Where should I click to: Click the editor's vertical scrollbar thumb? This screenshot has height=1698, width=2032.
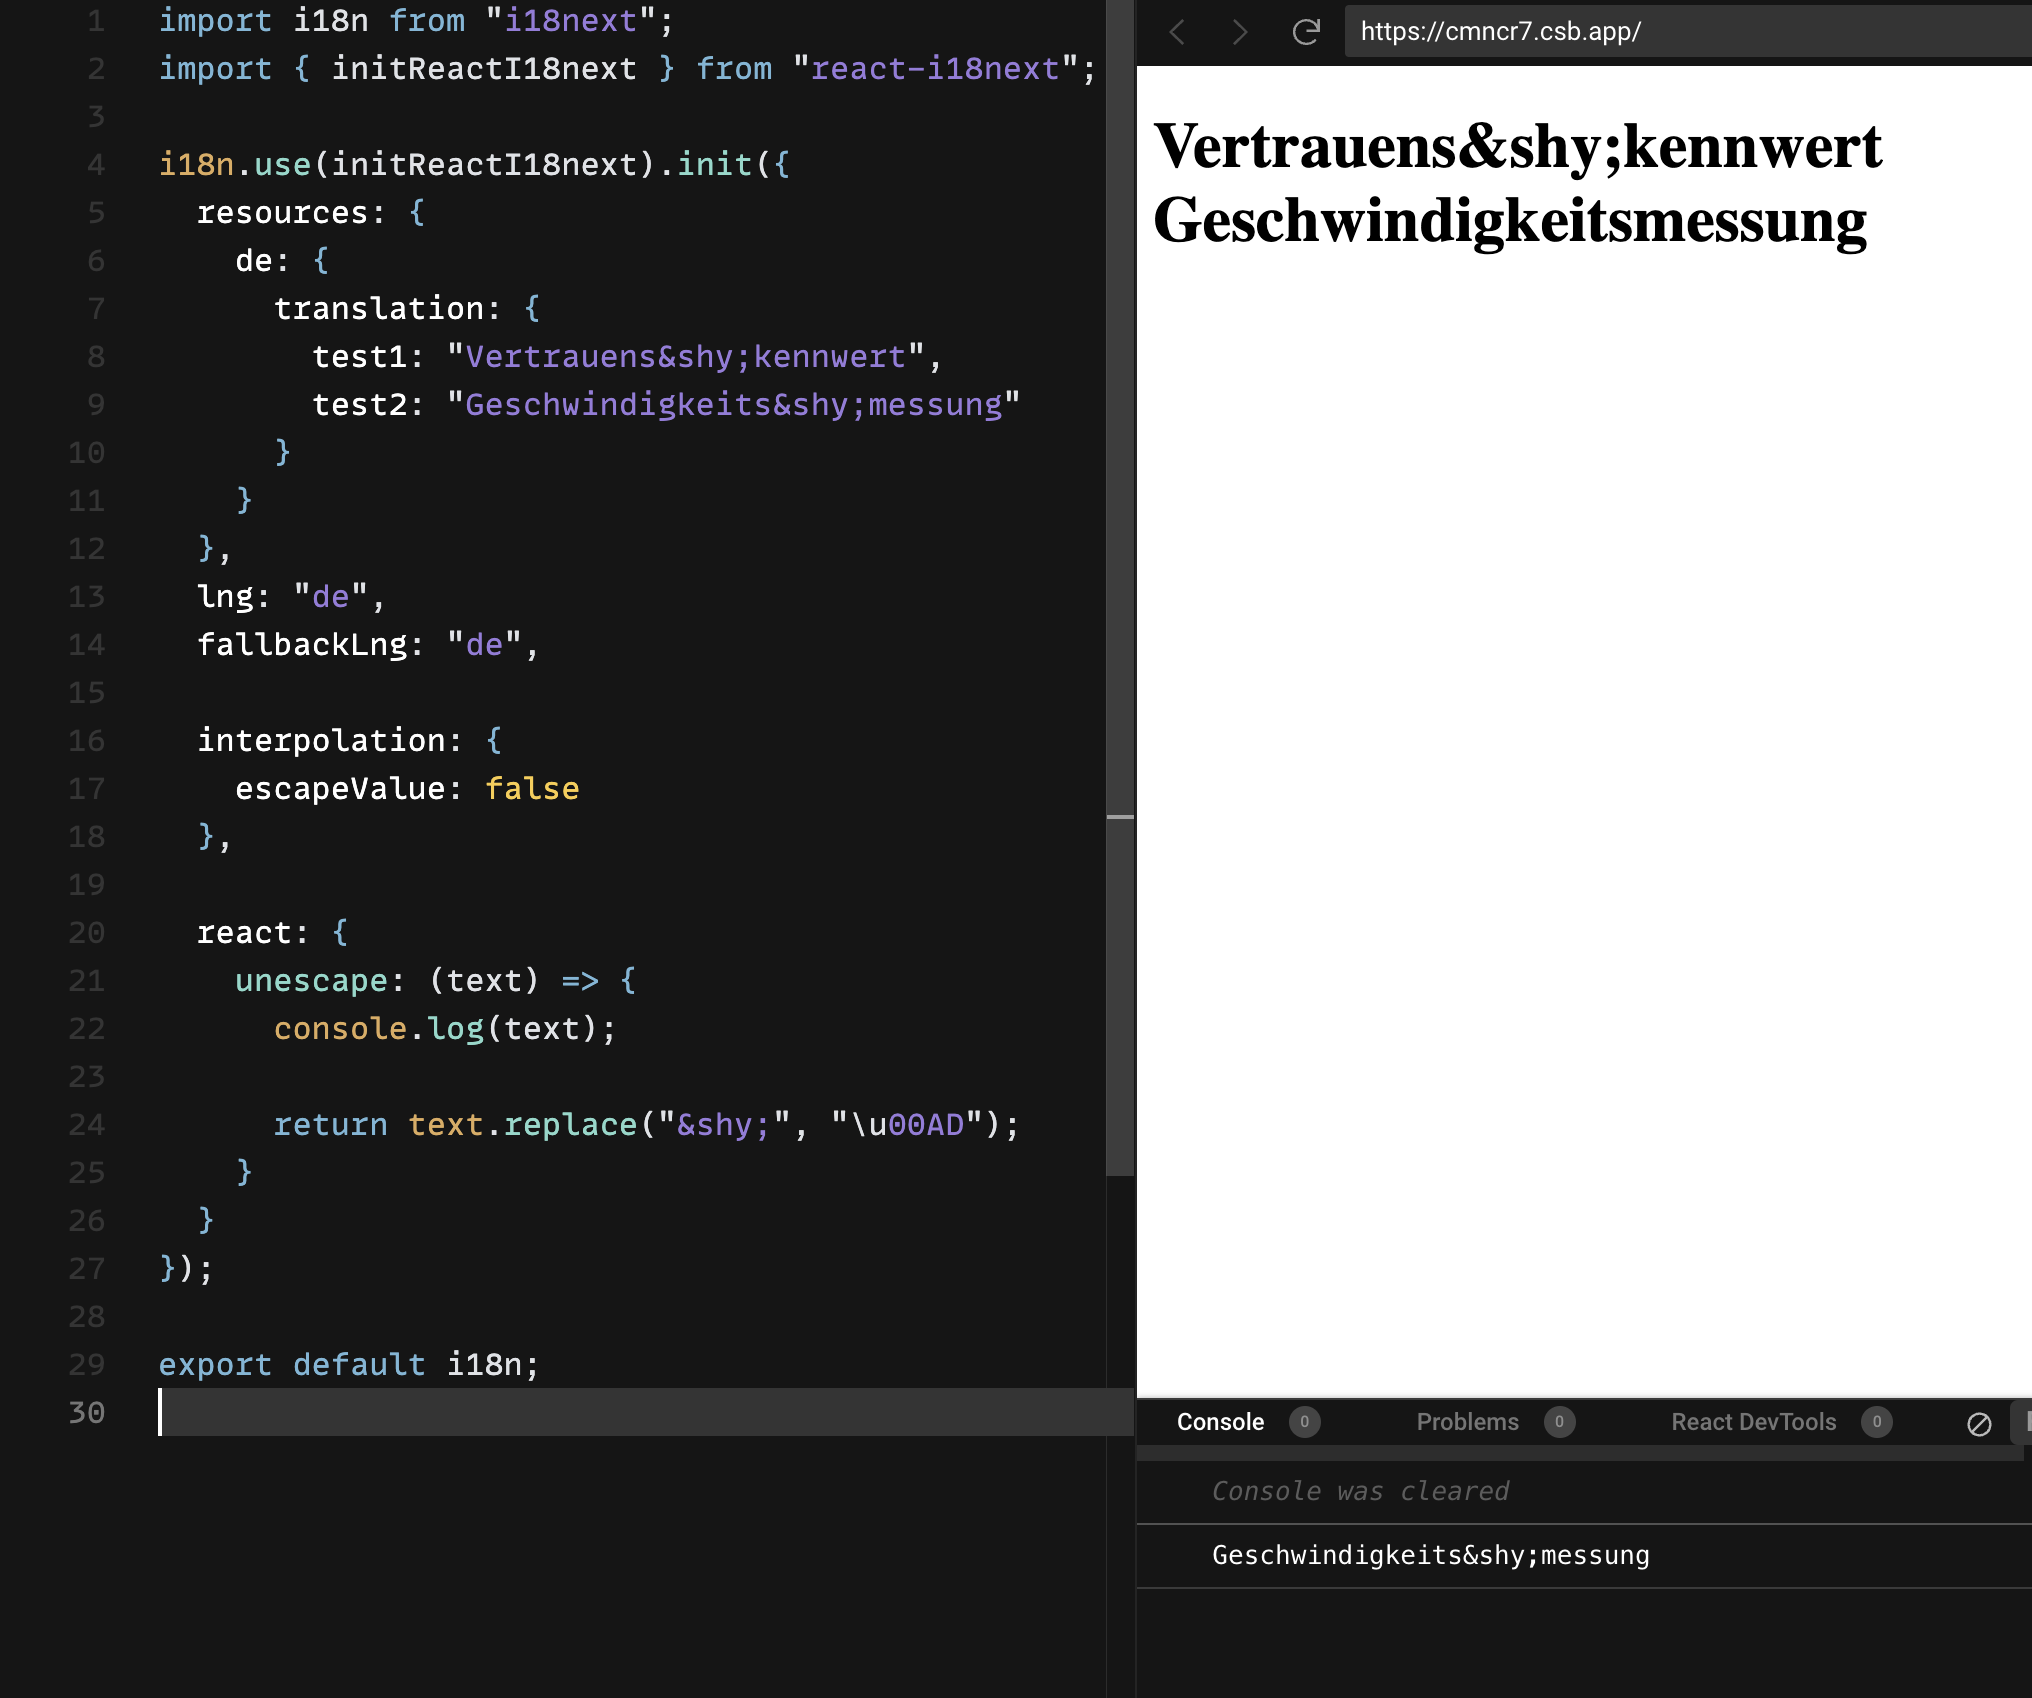pyautogui.click(x=1120, y=600)
